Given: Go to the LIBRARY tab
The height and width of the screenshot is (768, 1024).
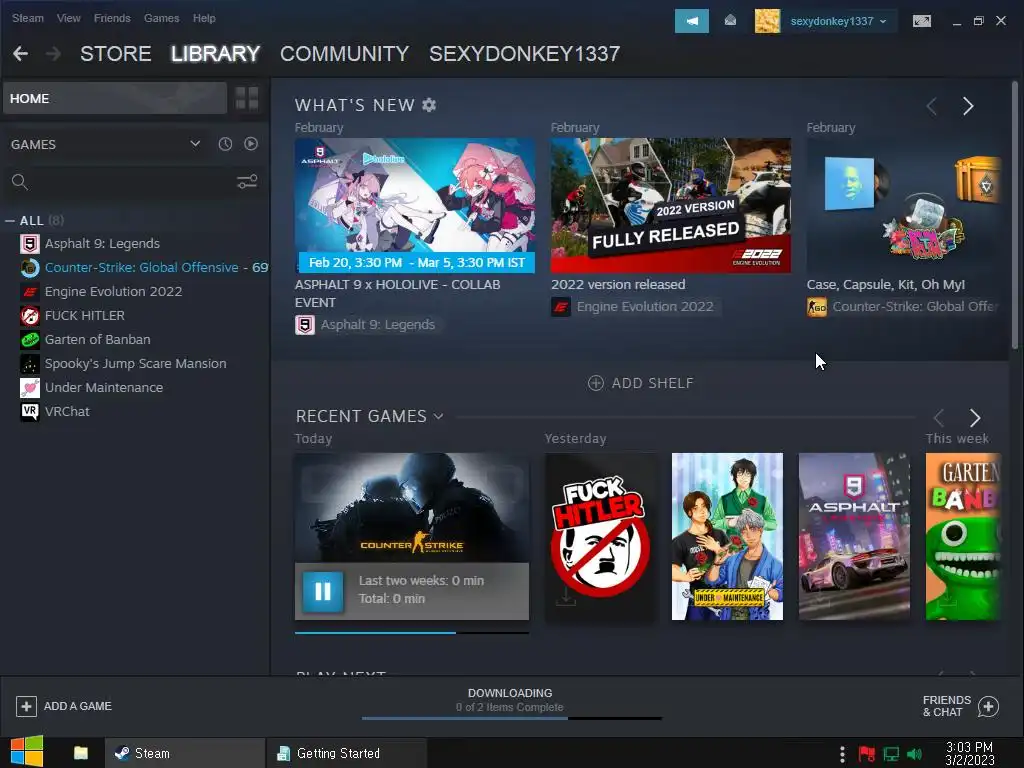Looking at the screenshot, I should coord(216,54).
